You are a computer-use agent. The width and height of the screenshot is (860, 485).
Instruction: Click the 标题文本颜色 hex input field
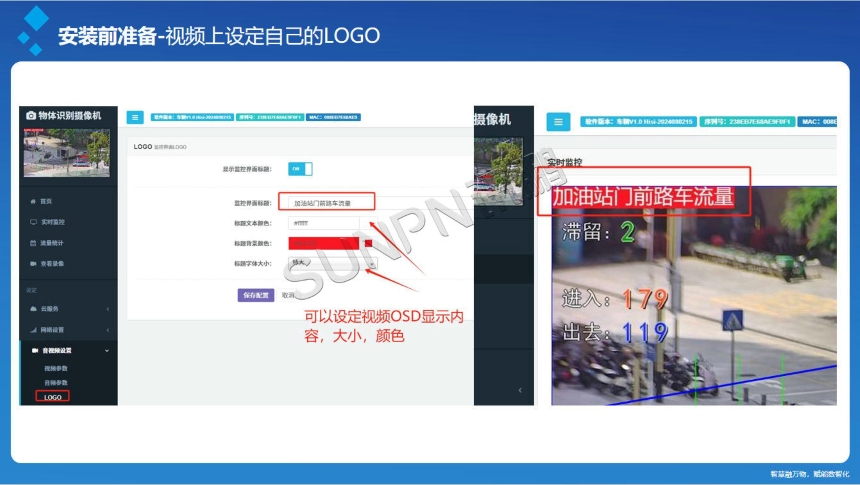(x=324, y=223)
